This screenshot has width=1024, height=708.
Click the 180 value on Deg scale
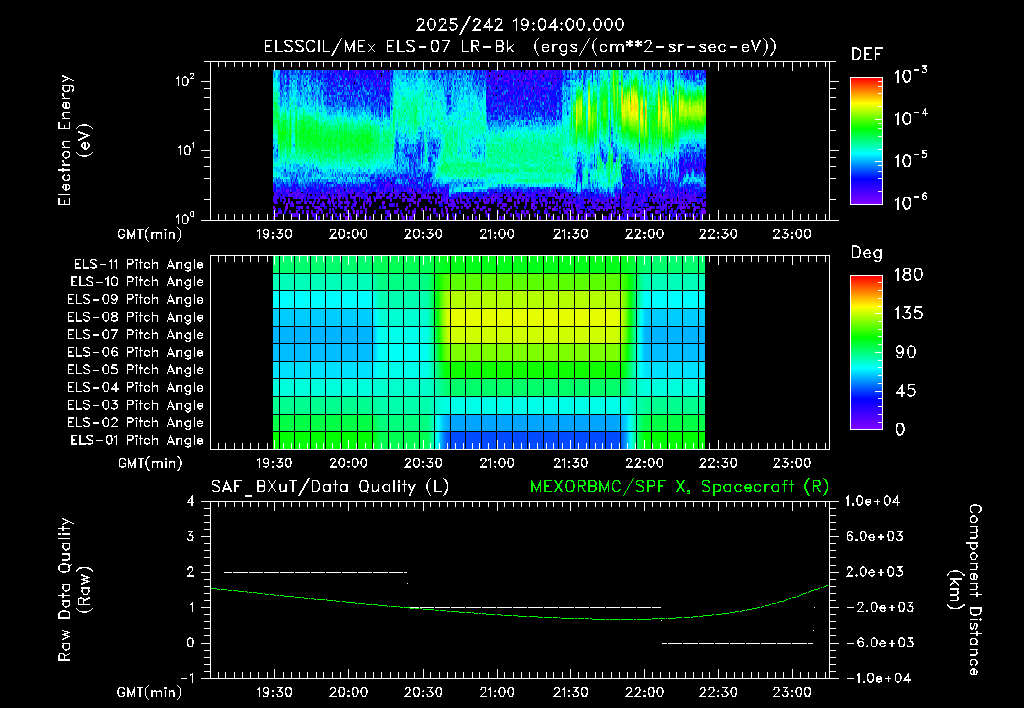point(908,274)
